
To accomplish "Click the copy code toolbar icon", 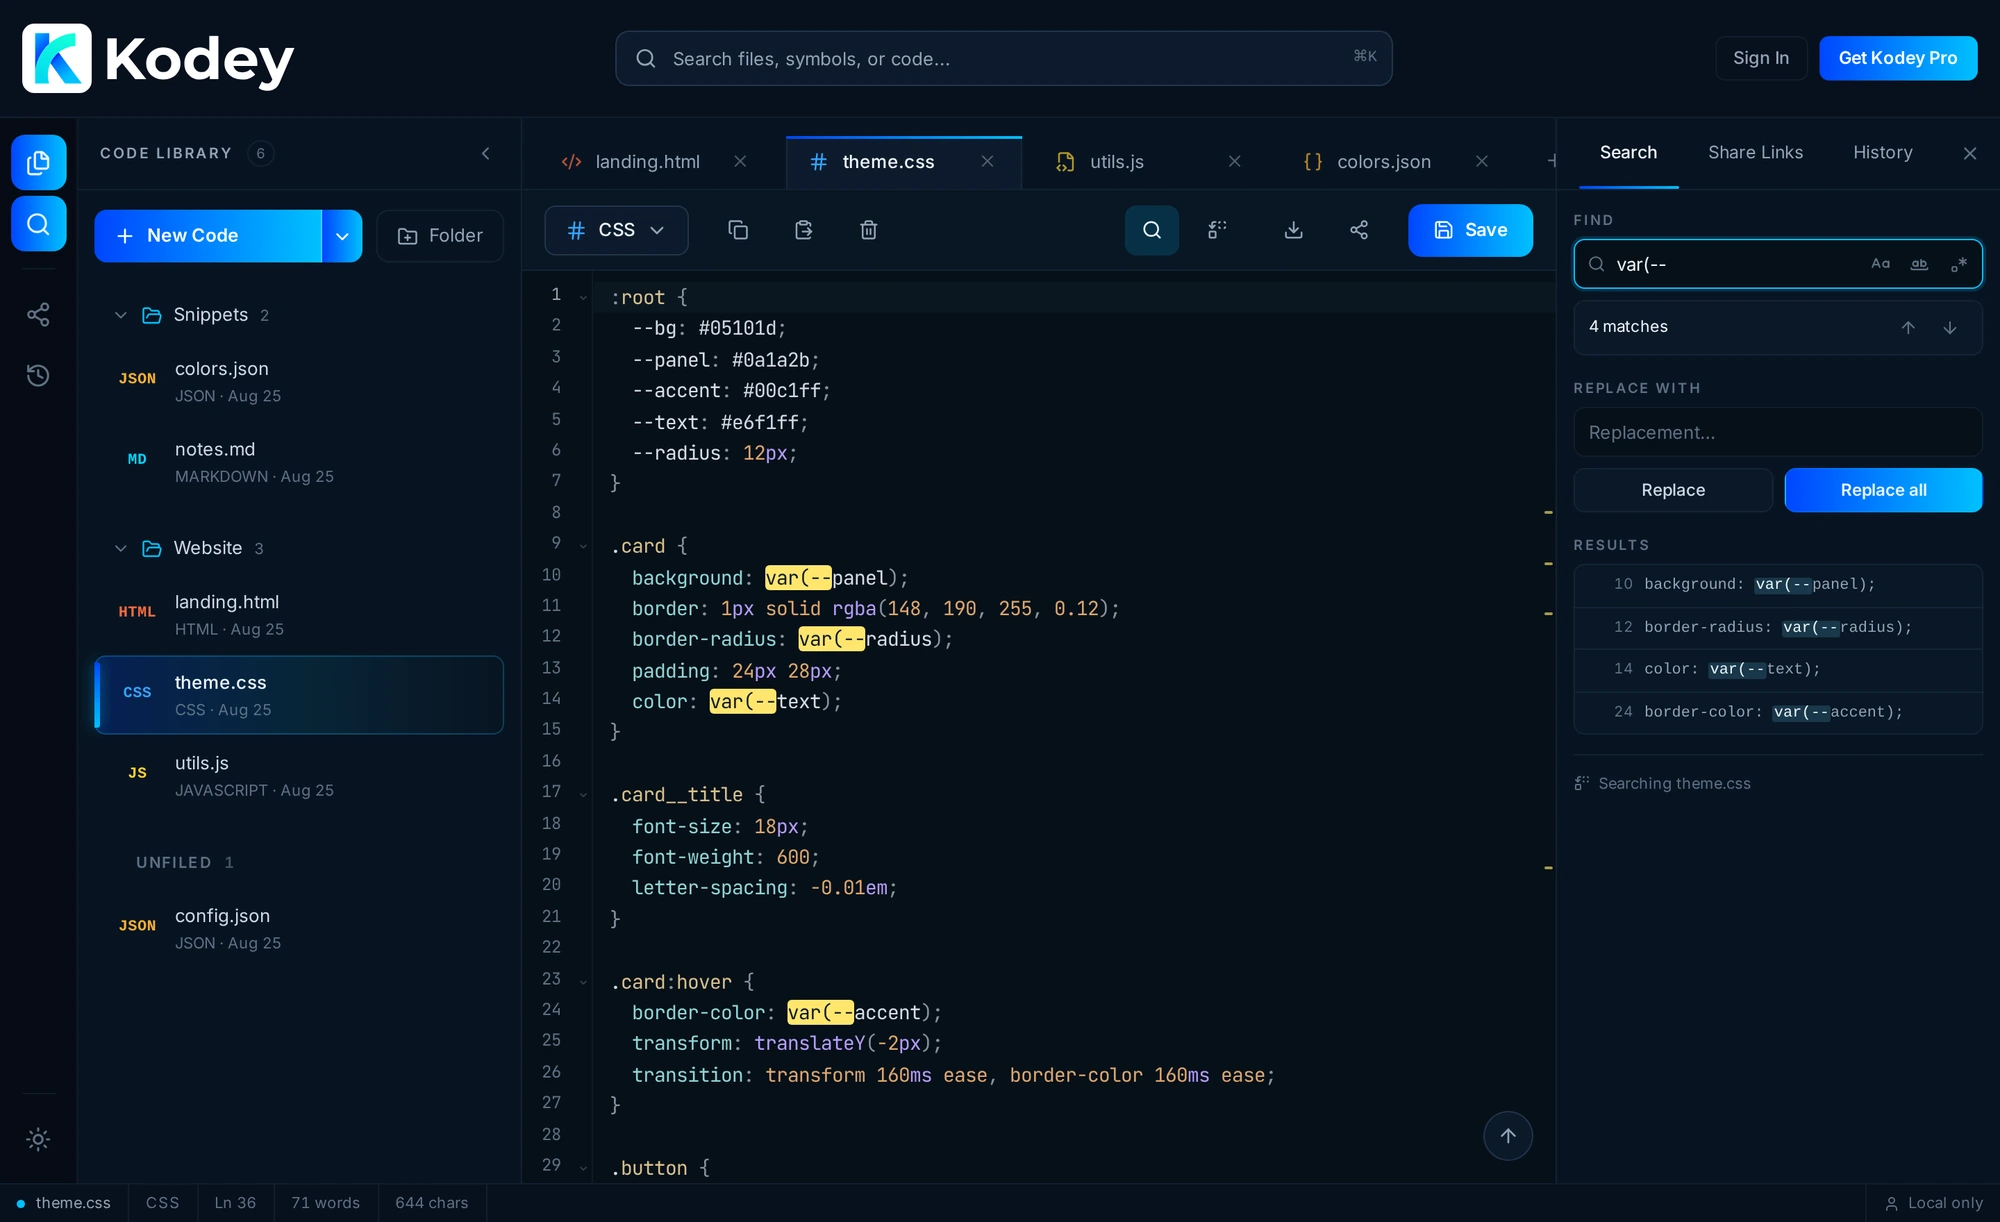I will pyautogui.click(x=738, y=230).
